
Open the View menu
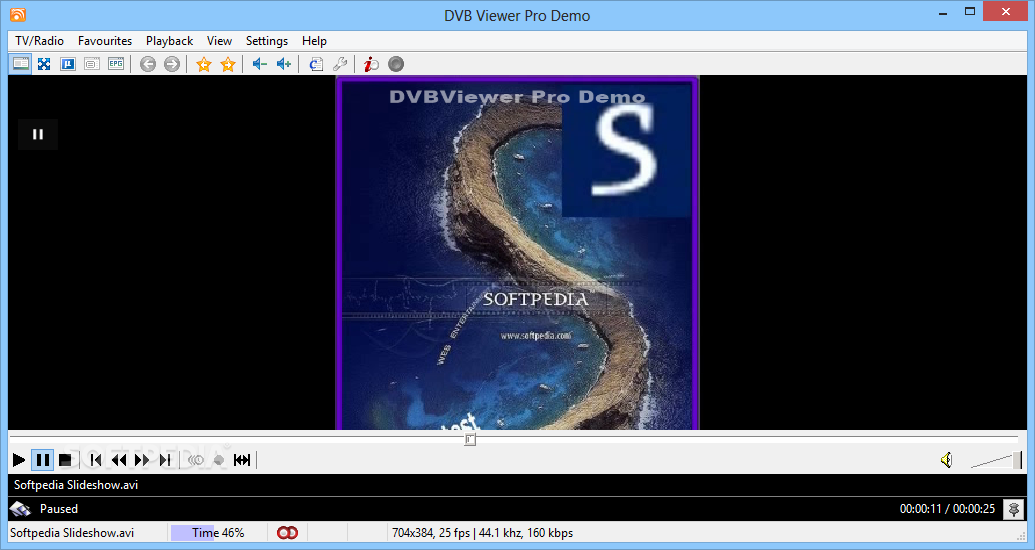tap(219, 41)
